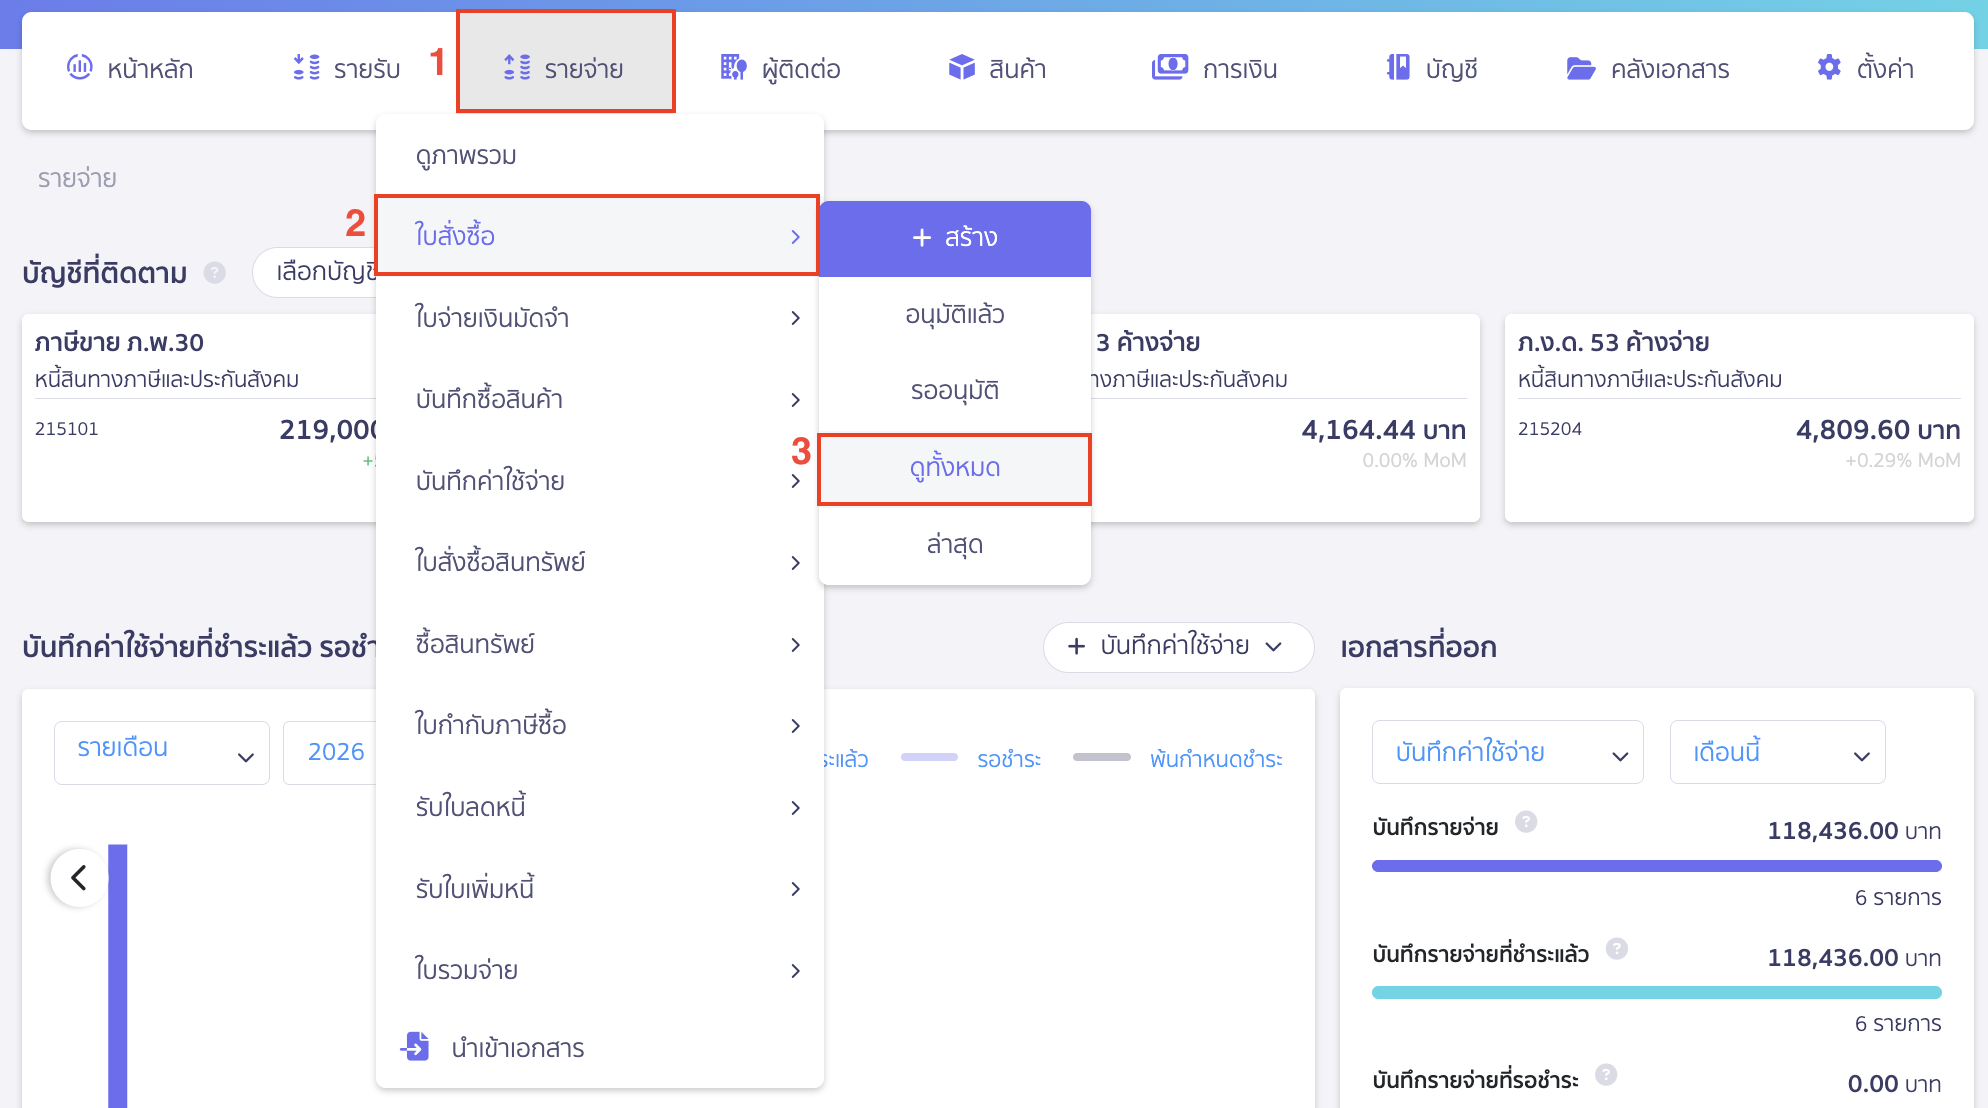Image resolution: width=1988 pixels, height=1108 pixels.
Task: Select ดูภาพรวม from the รายจ่าย menu
Action: coord(464,155)
